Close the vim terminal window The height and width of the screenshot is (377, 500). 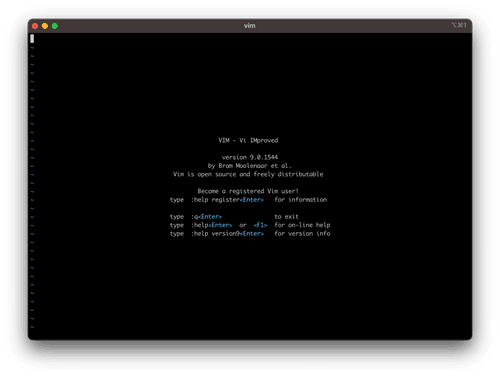click(35, 26)
